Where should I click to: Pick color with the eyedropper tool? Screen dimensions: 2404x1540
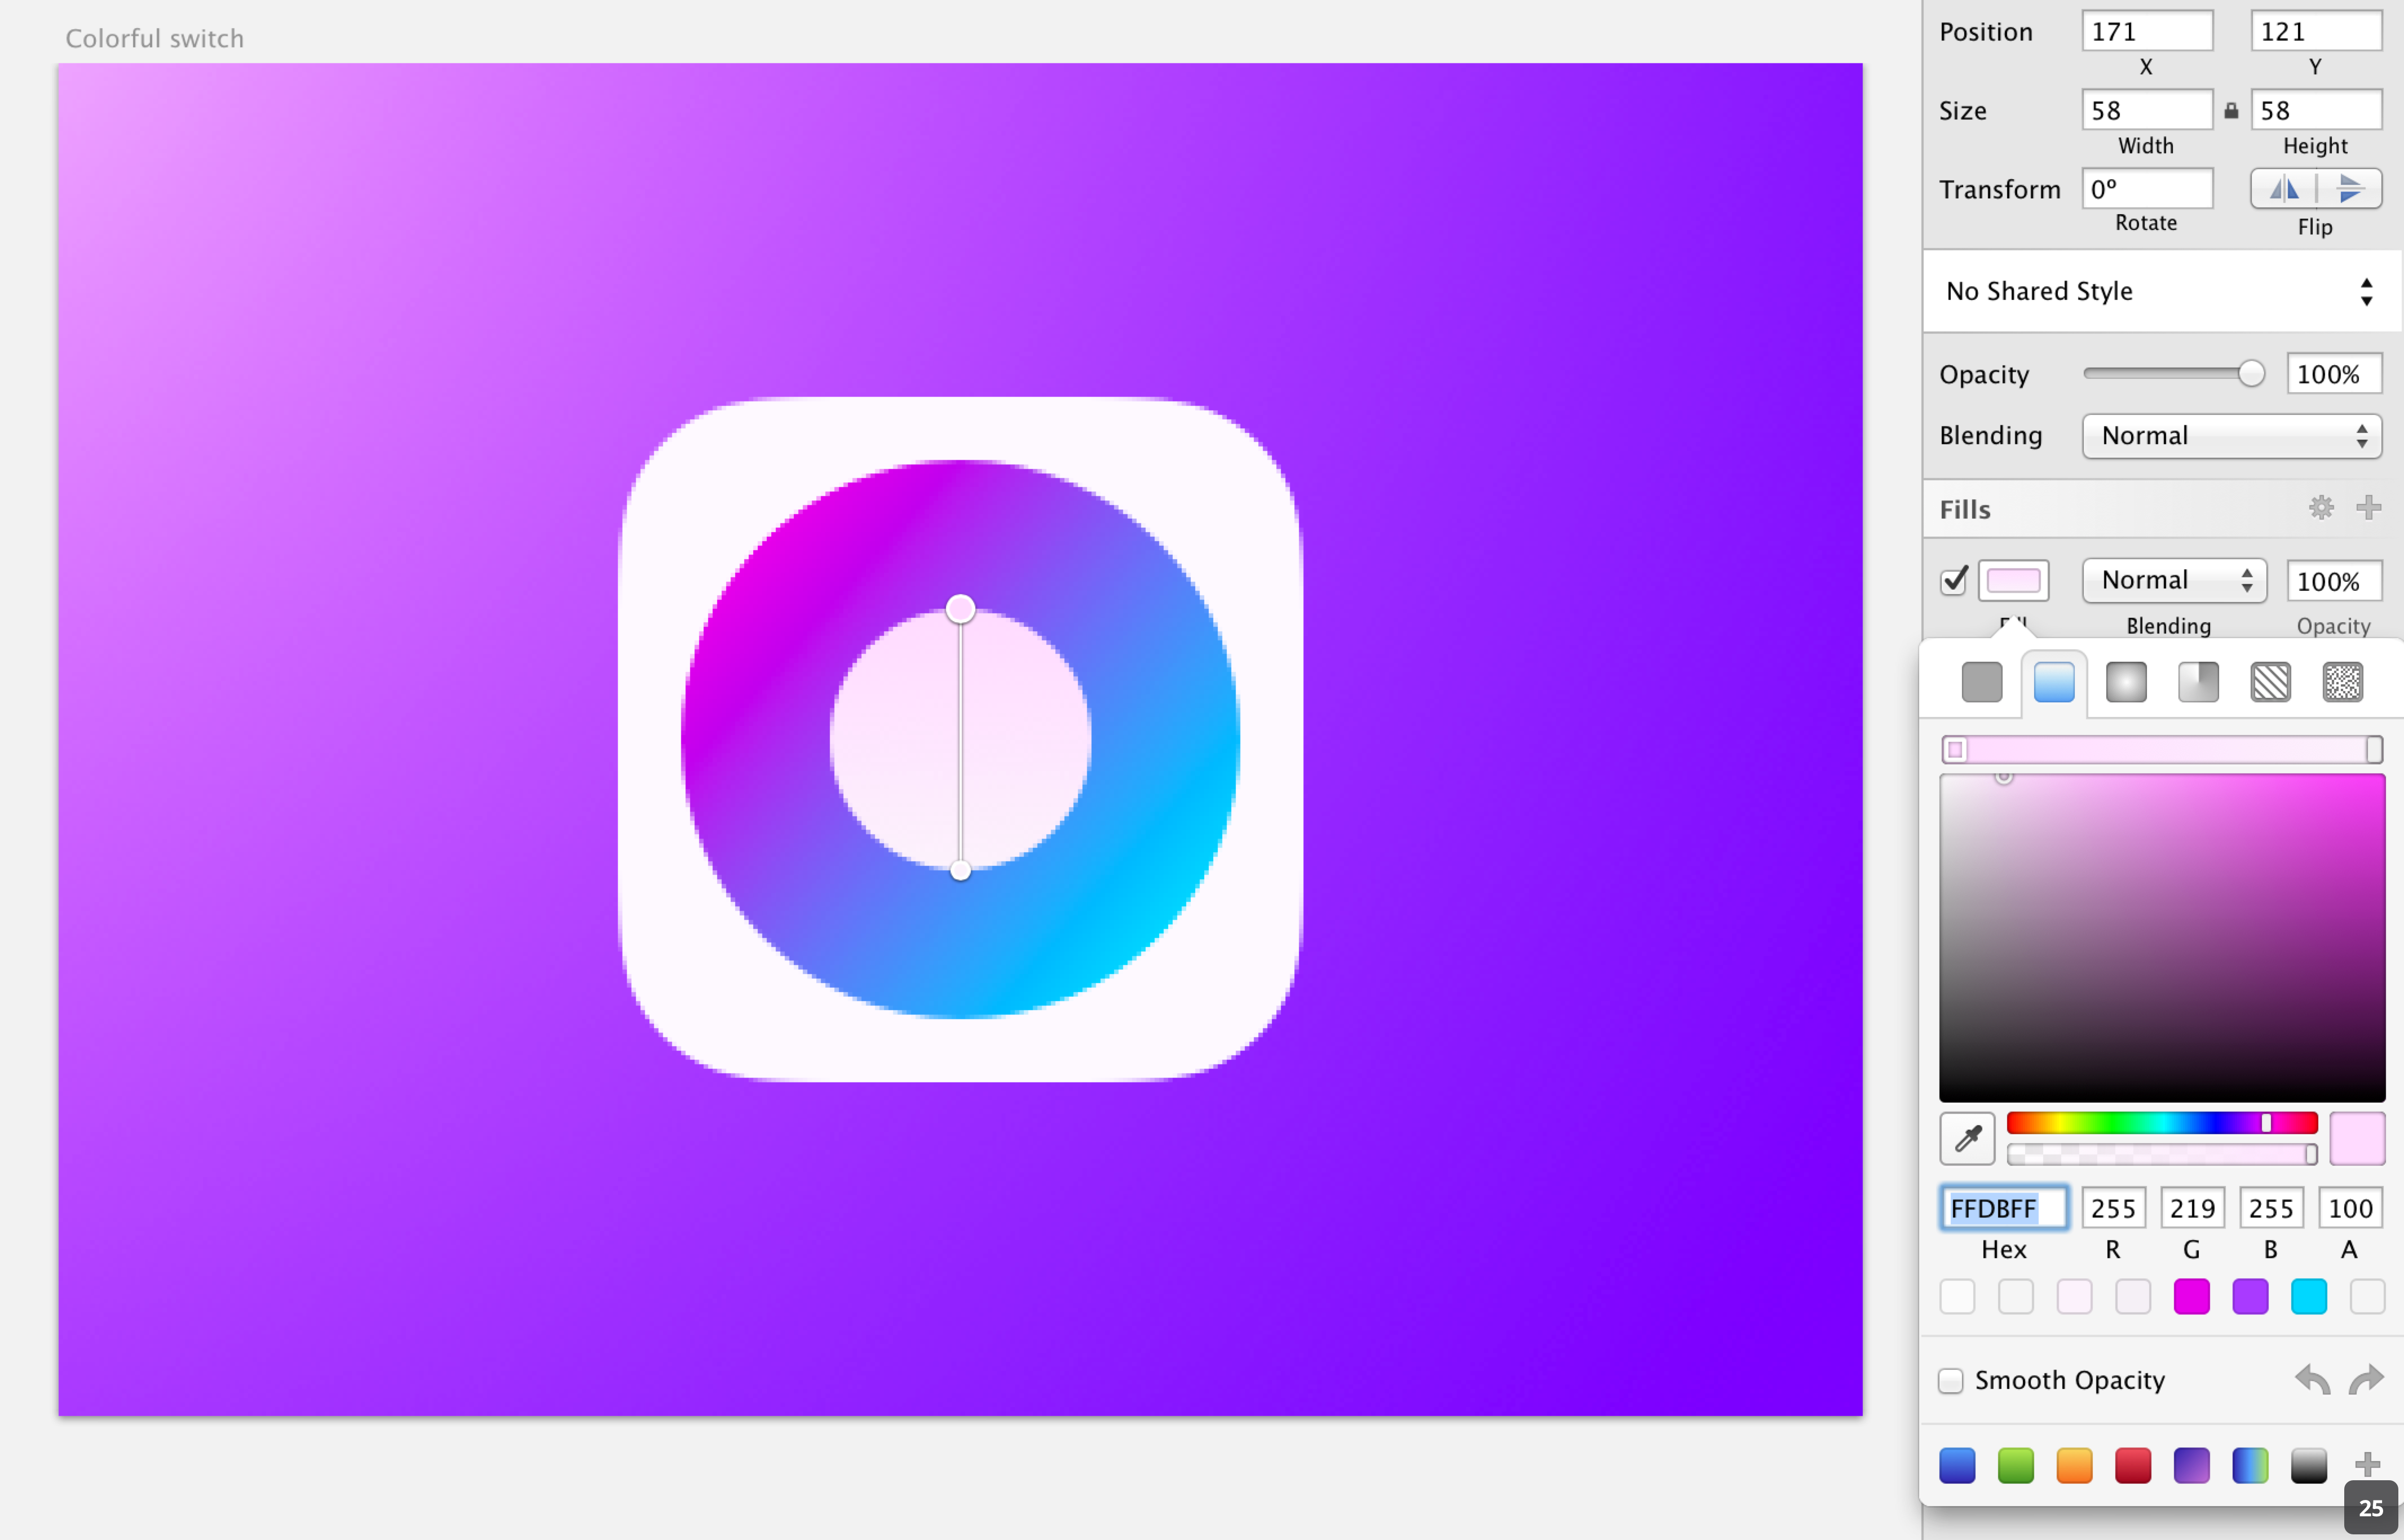[x=1967, y=1138]
